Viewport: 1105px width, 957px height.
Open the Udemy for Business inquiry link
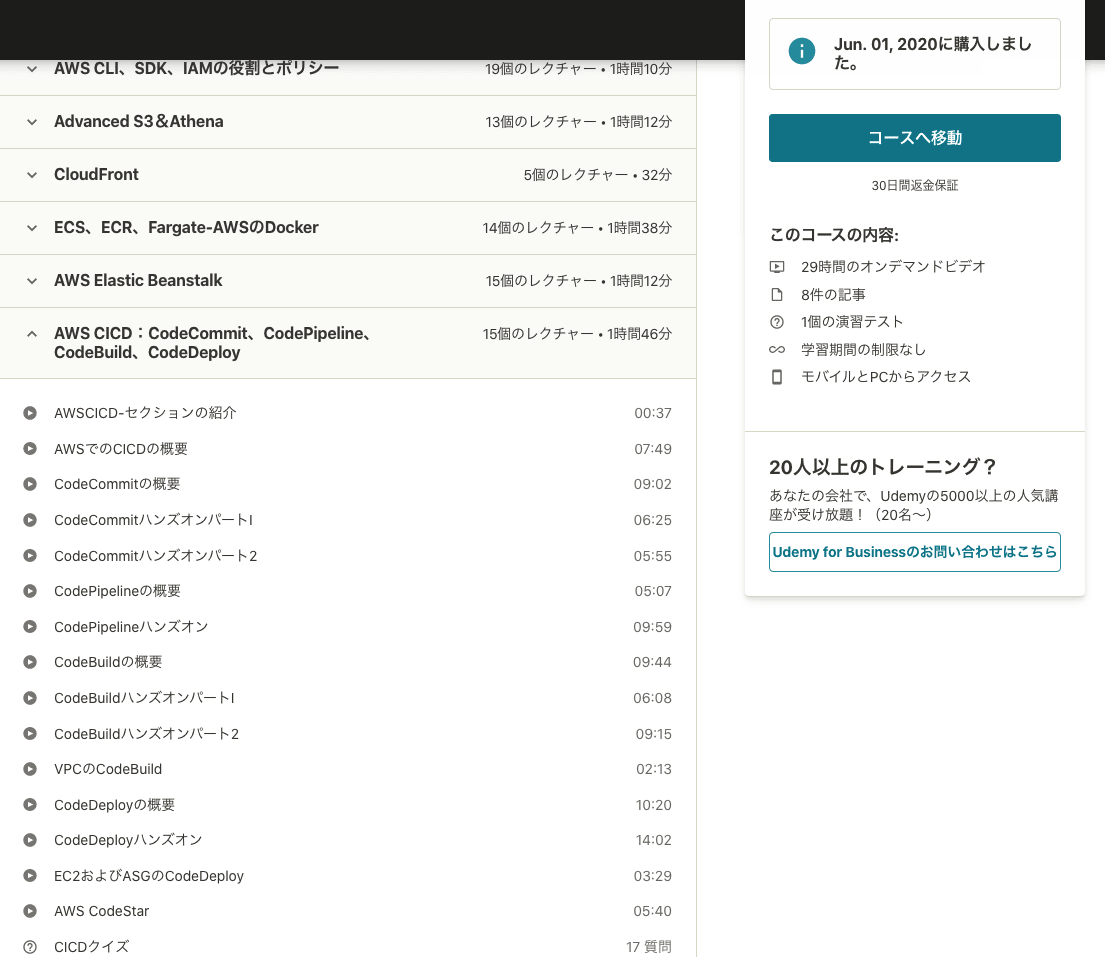click(x=914, y=551)
